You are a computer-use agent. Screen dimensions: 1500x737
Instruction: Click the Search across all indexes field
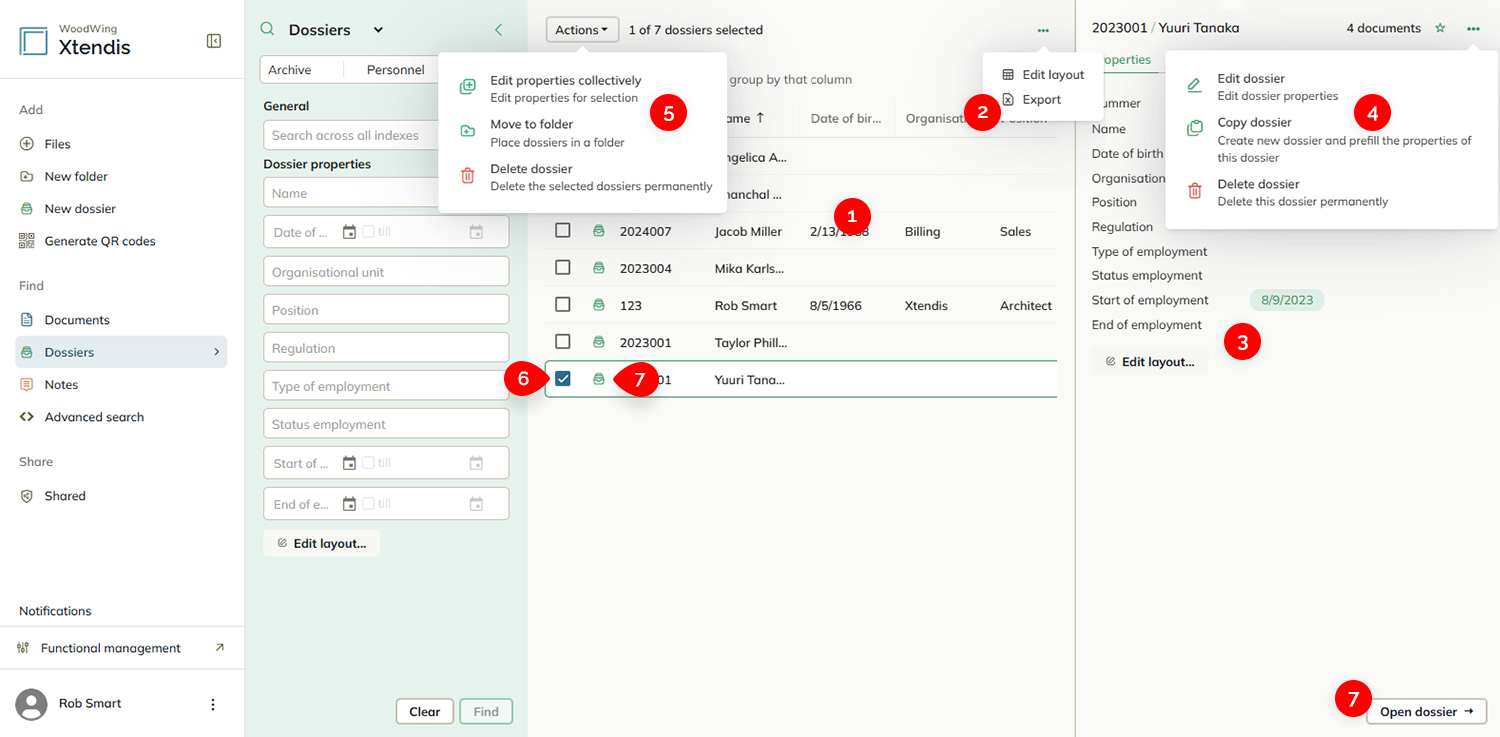click(x=351, y=135)
